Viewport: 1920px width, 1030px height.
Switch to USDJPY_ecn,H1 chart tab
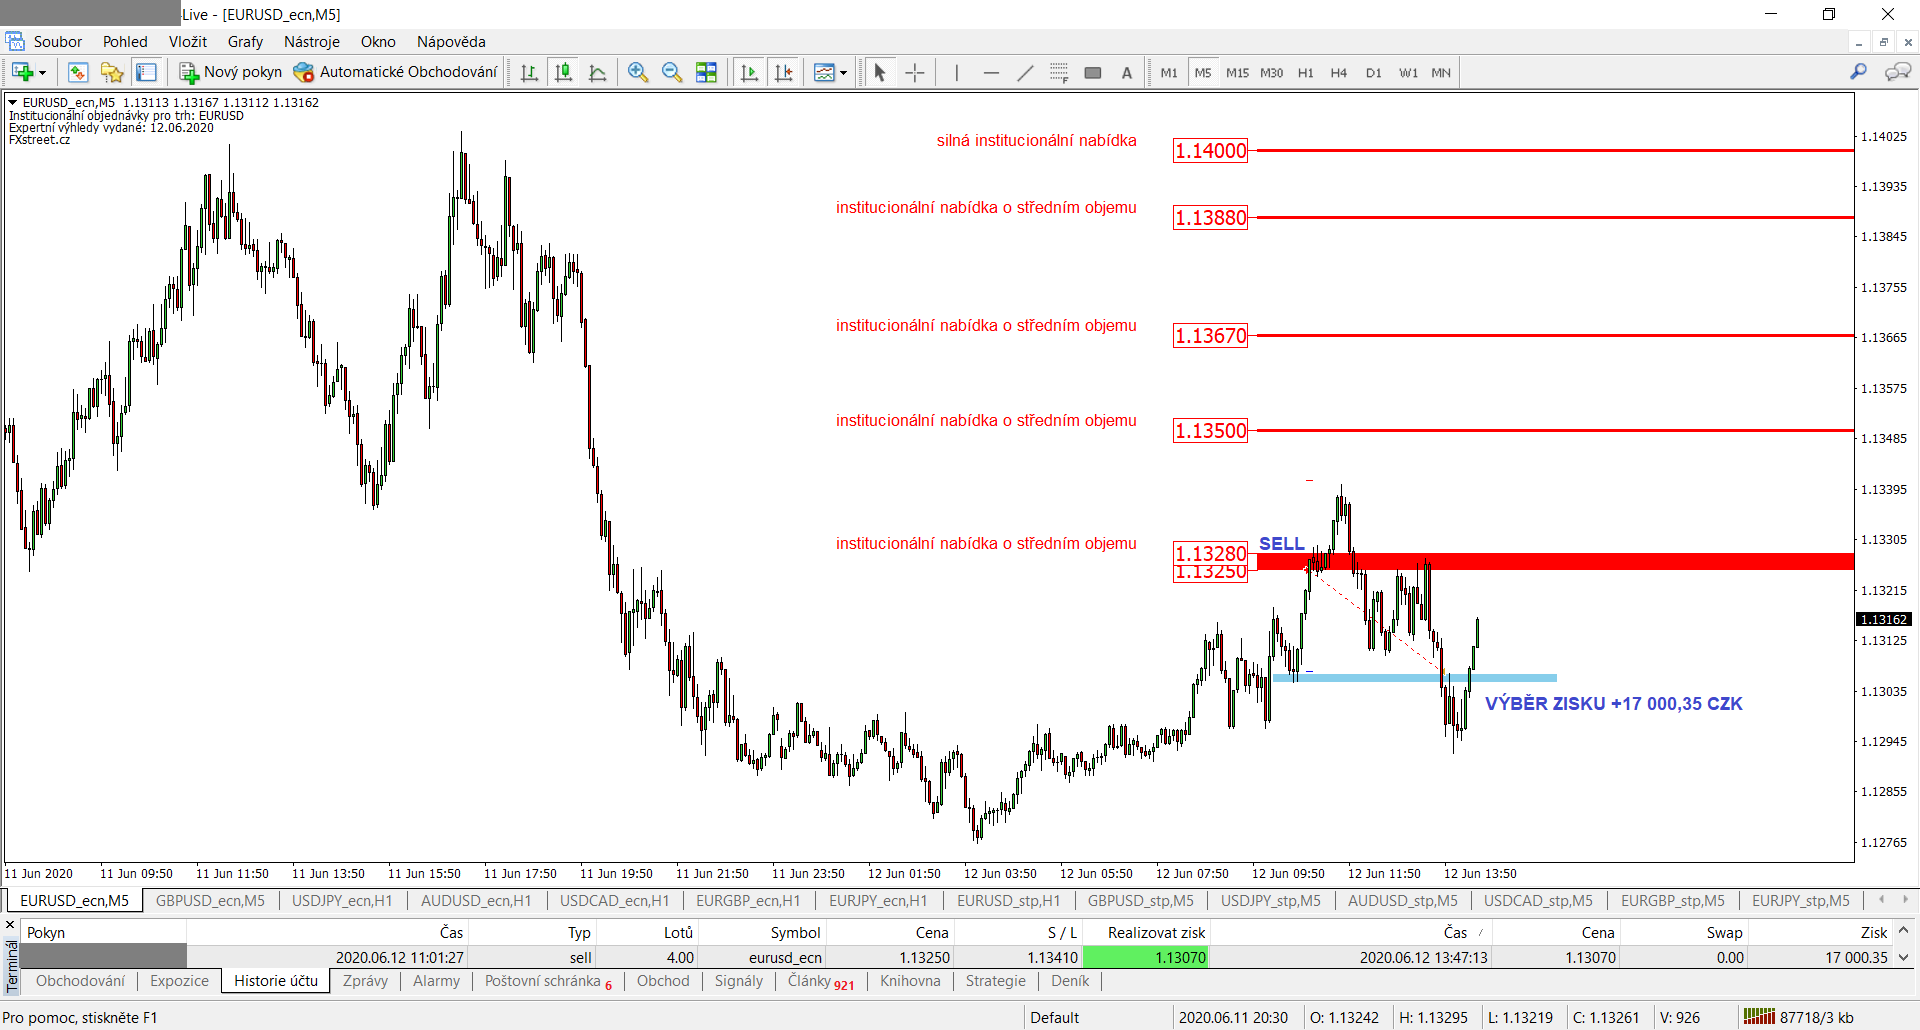pos(342,901)
